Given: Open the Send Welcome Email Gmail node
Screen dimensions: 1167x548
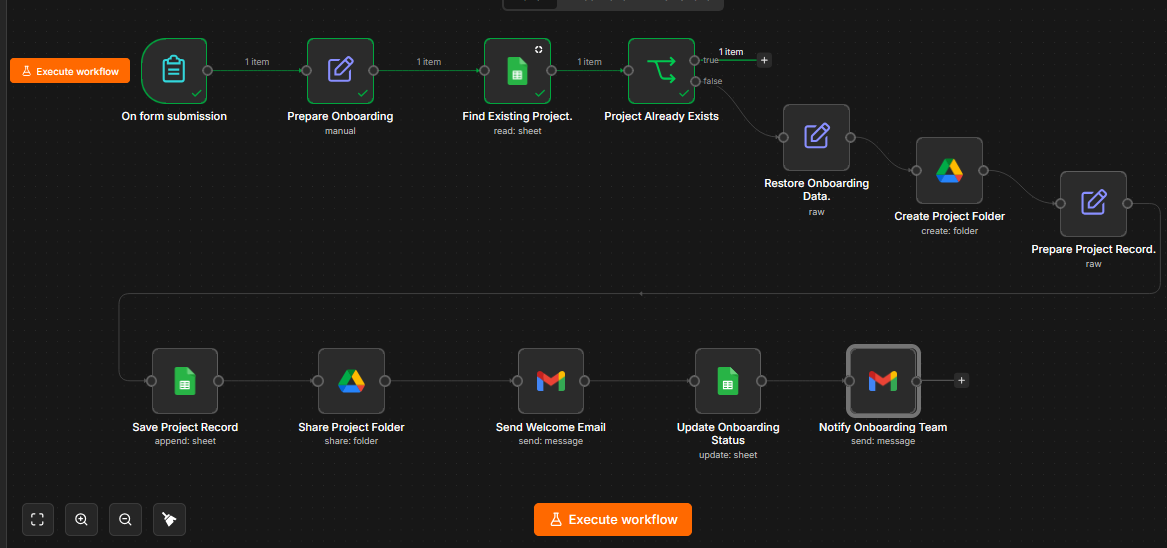Looking at the screenshot, I should pyautogui.click(x=551, y=380).
